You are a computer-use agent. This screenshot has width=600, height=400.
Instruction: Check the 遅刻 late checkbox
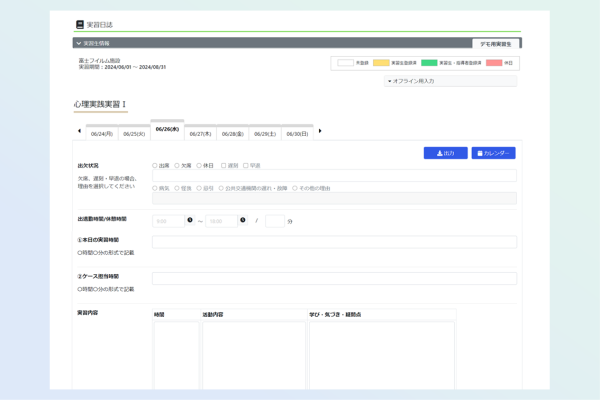tap(224, 166)
